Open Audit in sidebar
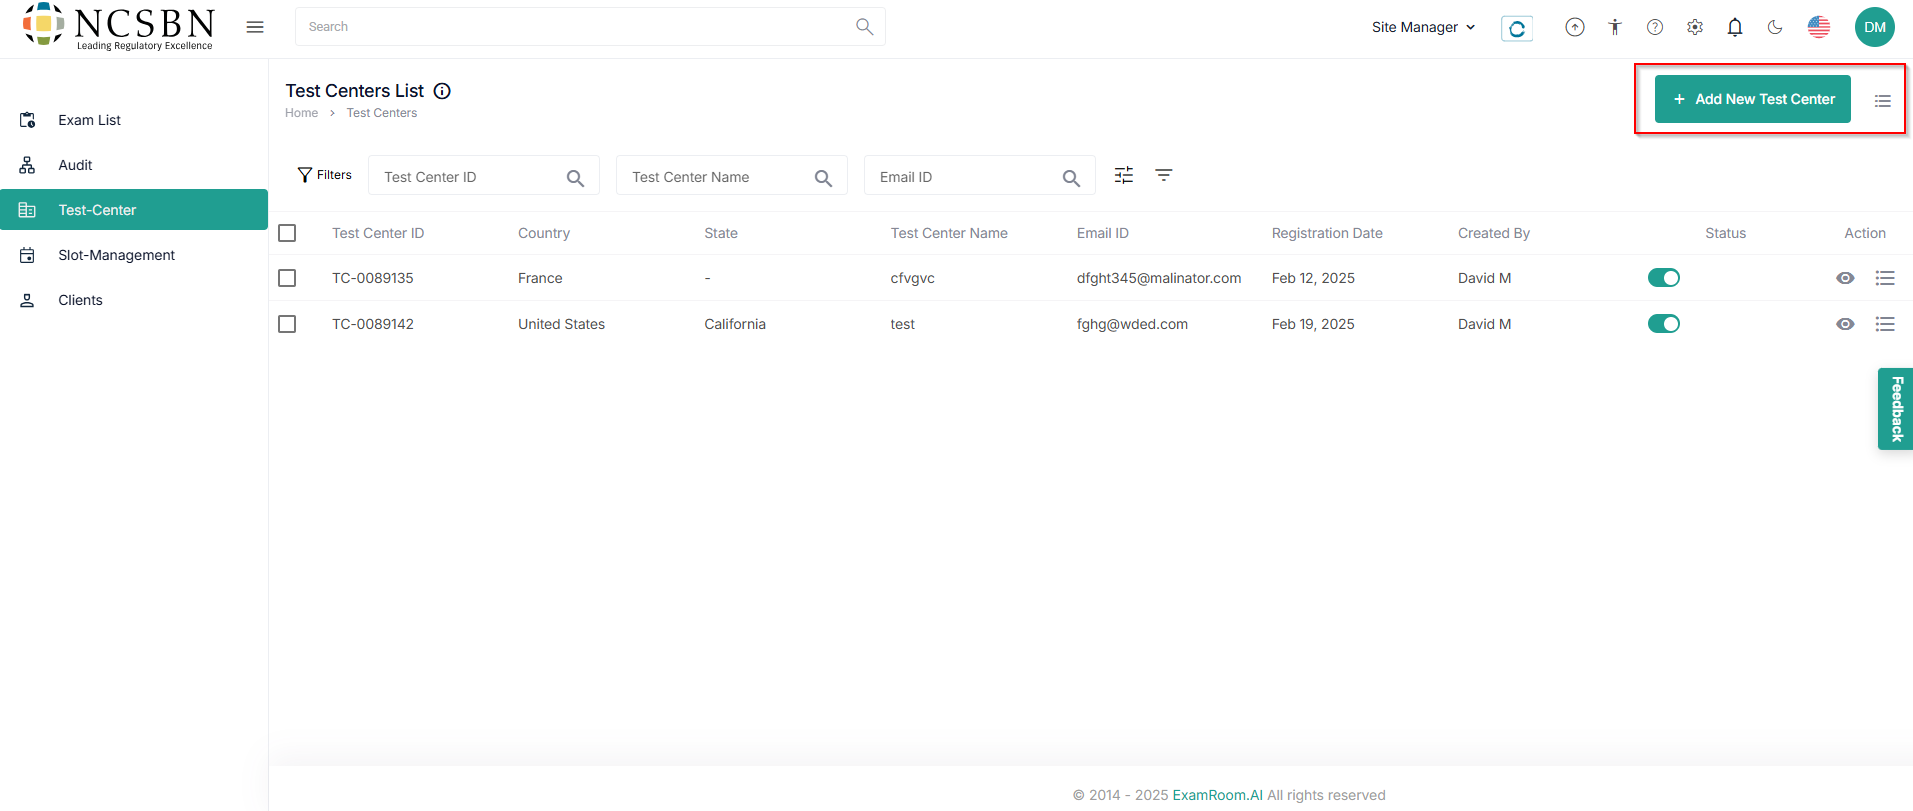The height and width of the screenshot is (811, 1913). (134, 165)
